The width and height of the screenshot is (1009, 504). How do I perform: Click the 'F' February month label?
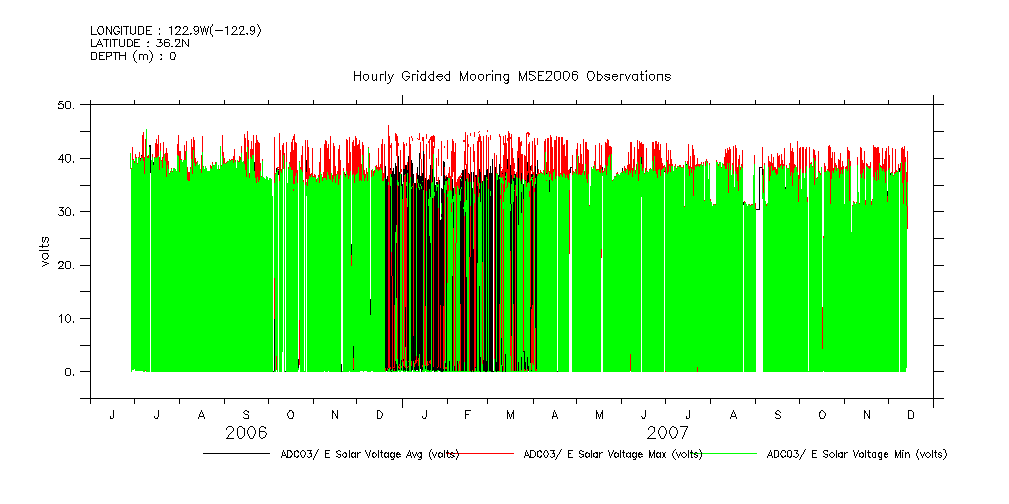click(467, 414)
